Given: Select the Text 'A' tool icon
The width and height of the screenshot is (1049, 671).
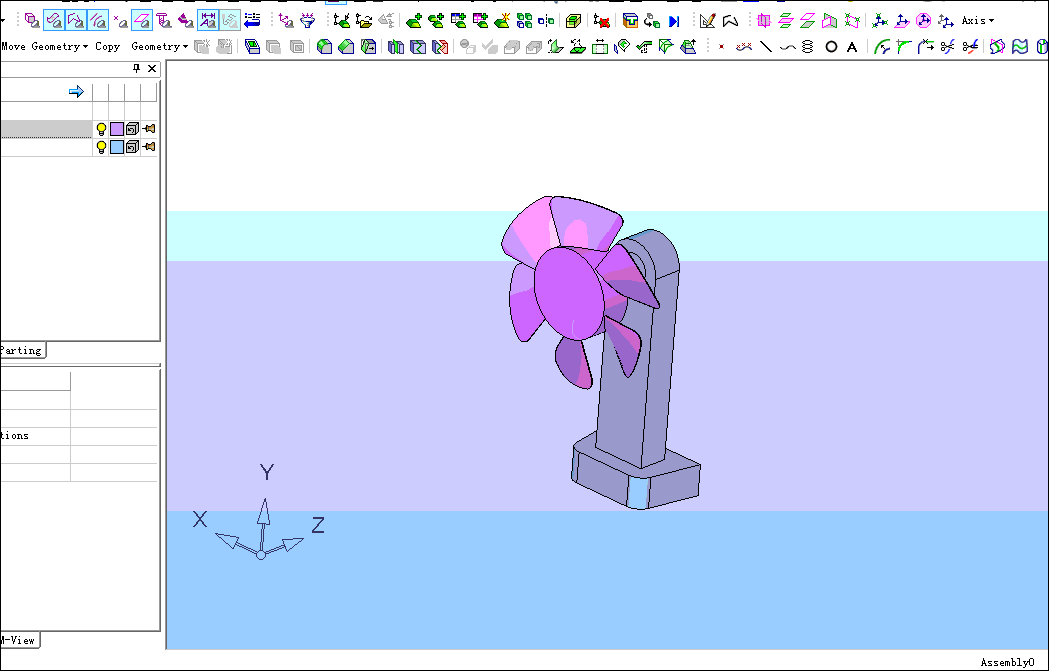Looking at the screenshot, I should [852, 47].
